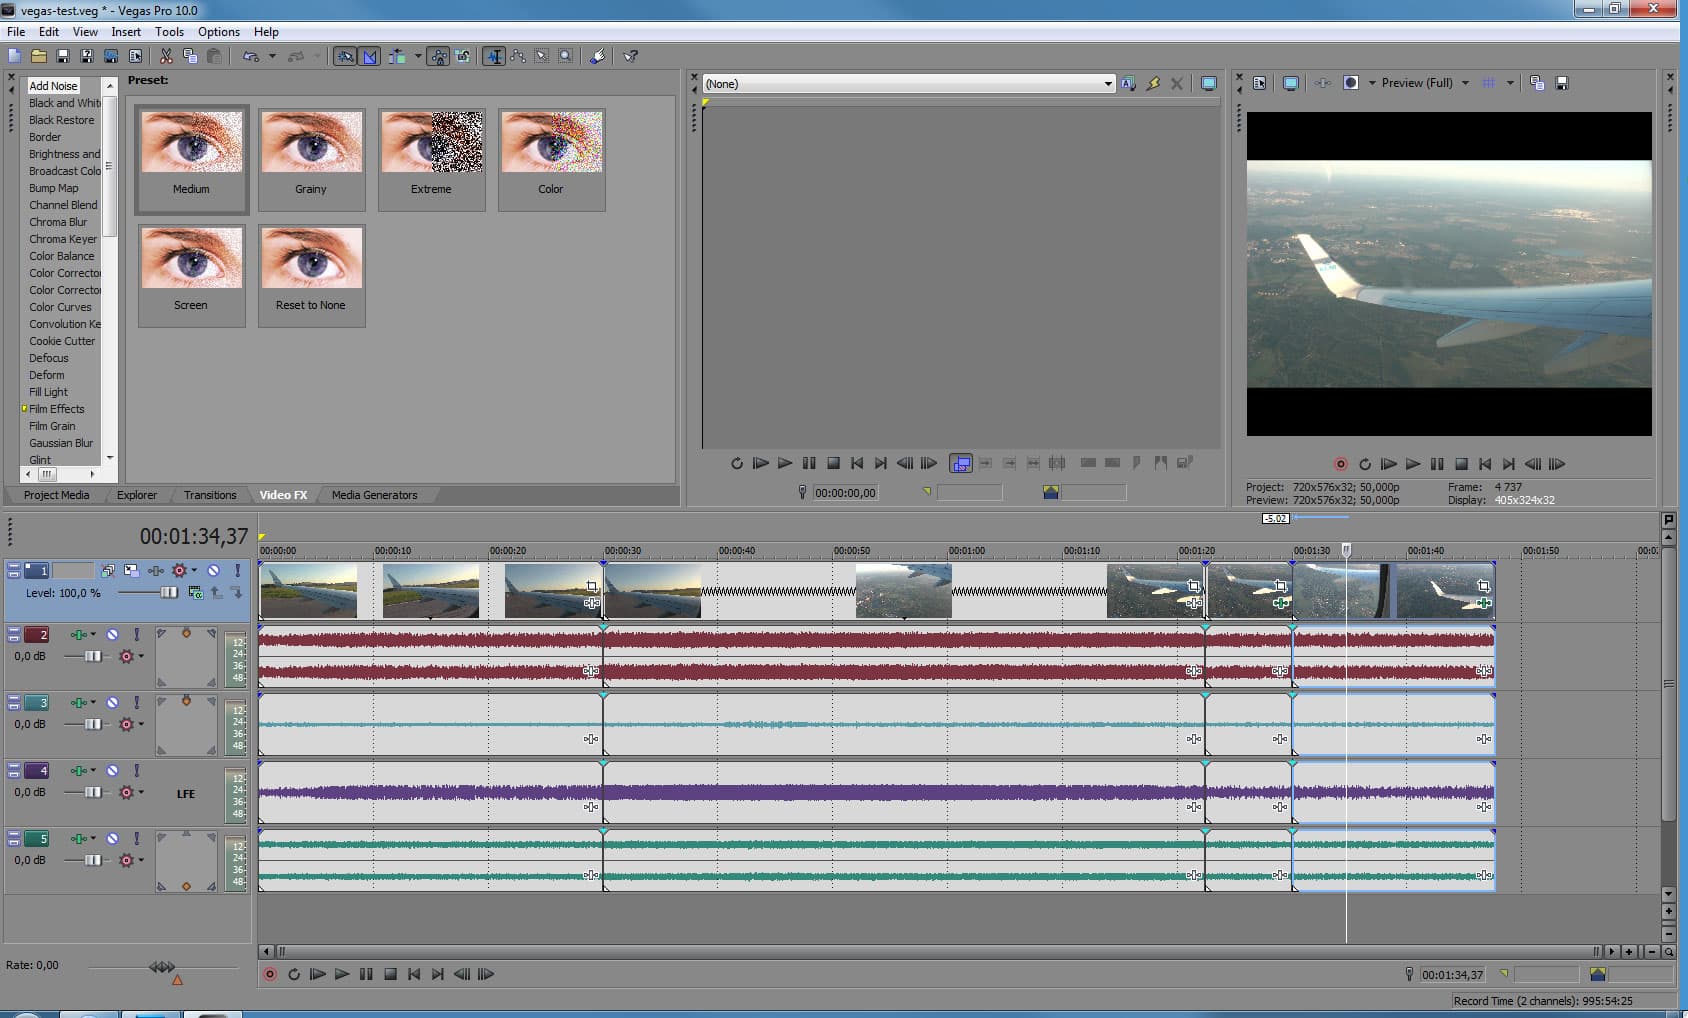Click Record button in timeline transport bar
This screenshot has width=1688, height=1018.
(270, 974)
